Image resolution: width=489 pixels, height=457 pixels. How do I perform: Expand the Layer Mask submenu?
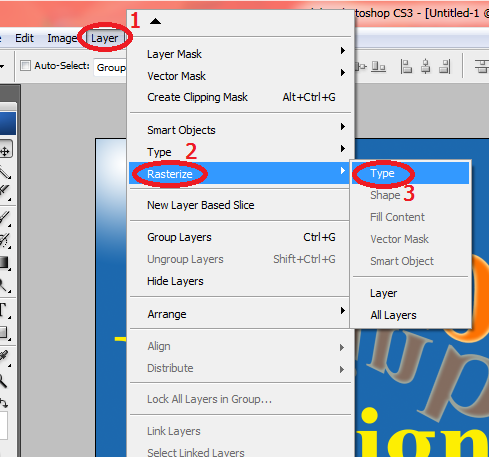(240, 54)
